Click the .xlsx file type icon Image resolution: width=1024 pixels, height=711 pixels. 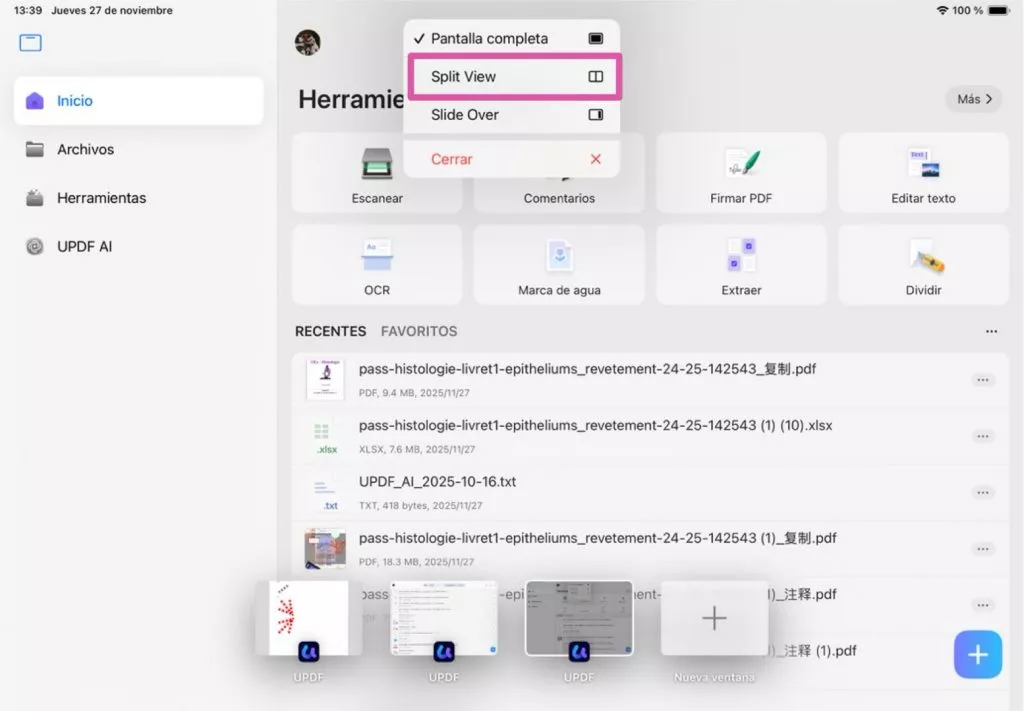[x=325, y=437]
